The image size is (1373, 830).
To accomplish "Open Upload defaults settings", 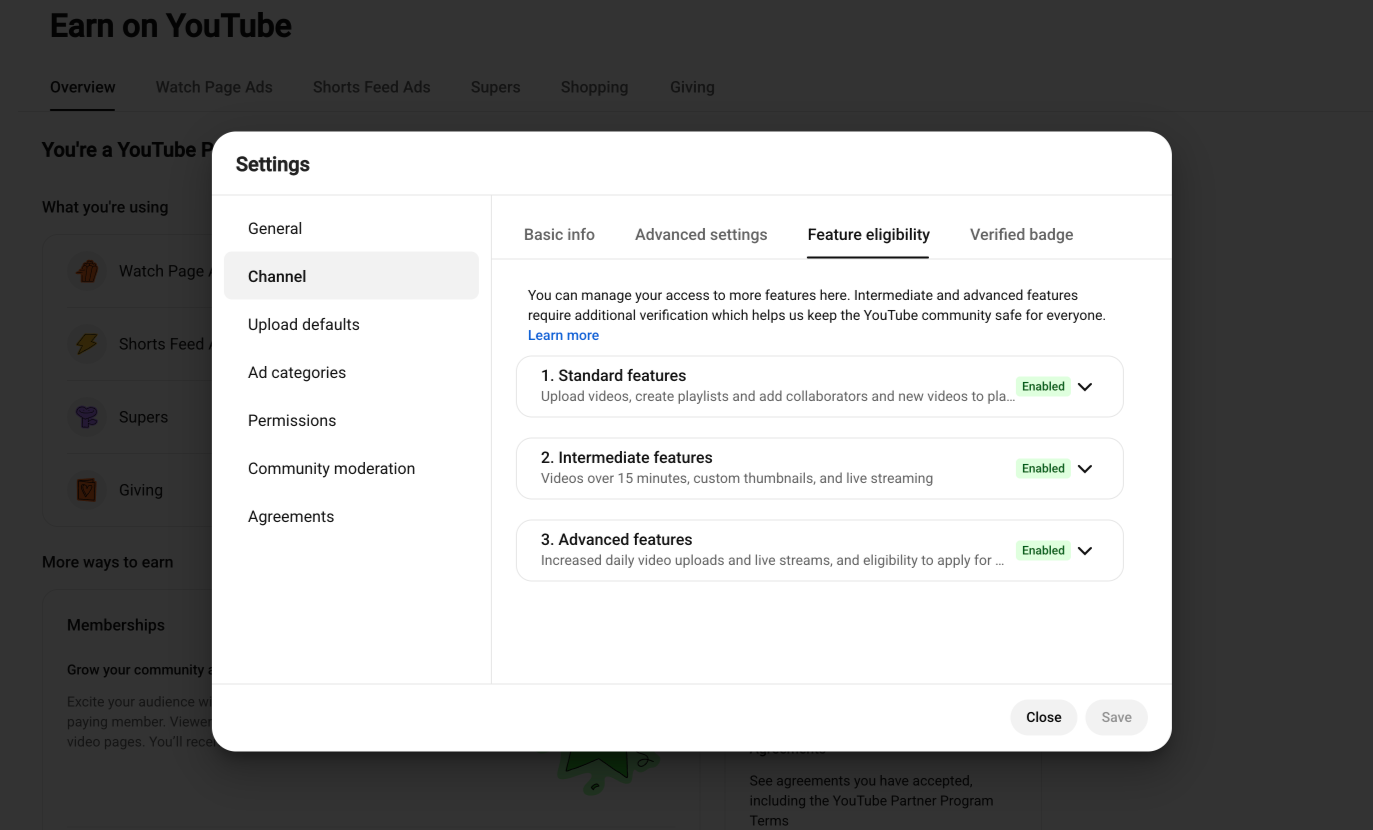I will [x=351, y=325].
